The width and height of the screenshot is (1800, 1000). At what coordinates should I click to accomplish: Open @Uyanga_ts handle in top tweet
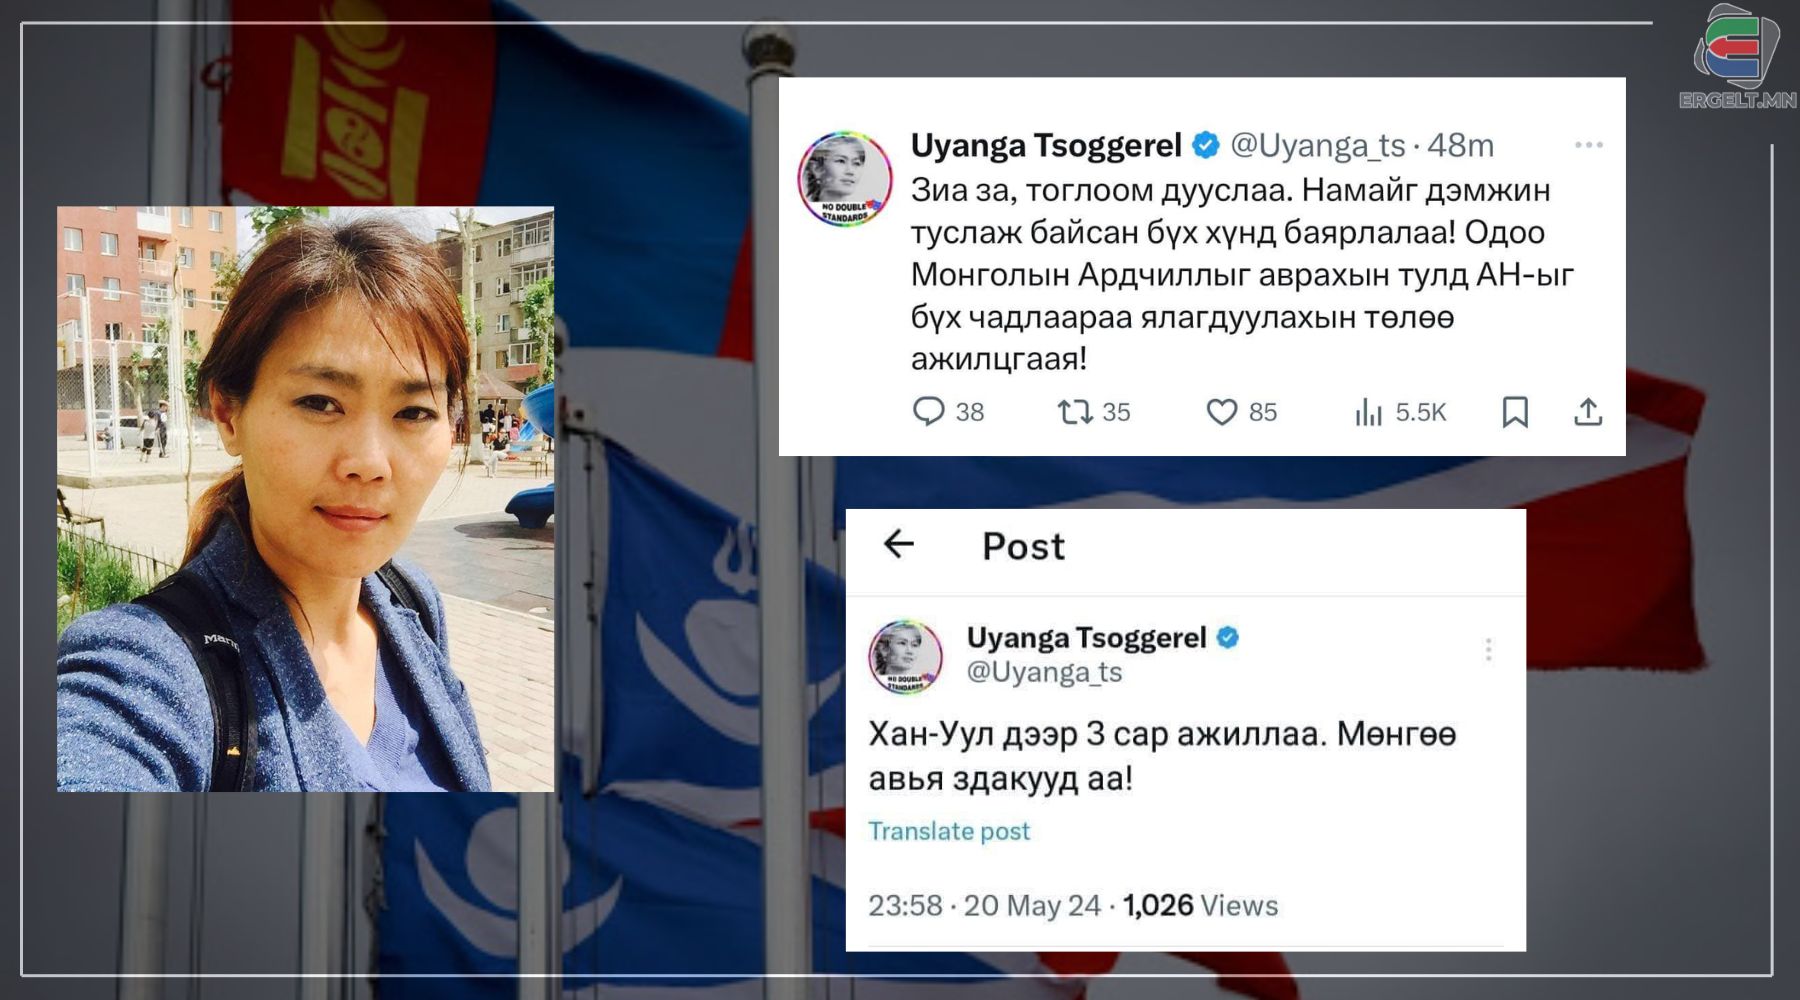[x=1318, y=146]
